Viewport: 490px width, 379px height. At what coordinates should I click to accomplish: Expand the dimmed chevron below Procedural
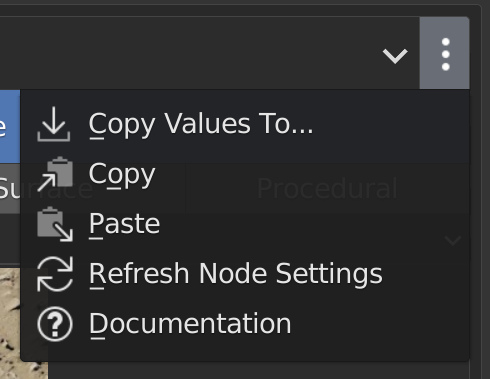(x=453, y=240)
